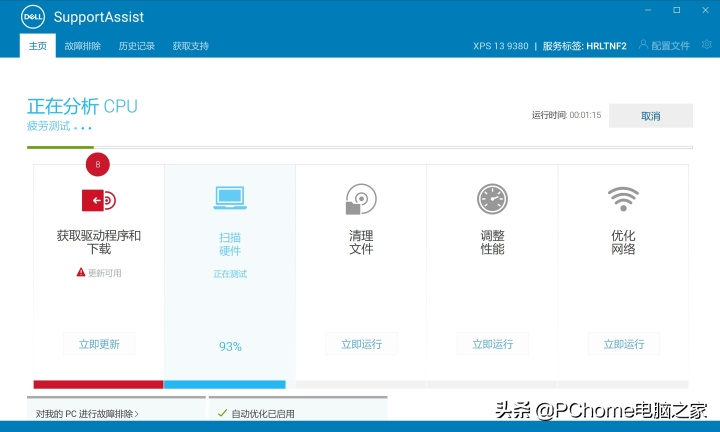The height and width of the screenshot is (432, 720).
Task: Click the 服务标签: HRLTNF2 text
Action: point(585,46)
